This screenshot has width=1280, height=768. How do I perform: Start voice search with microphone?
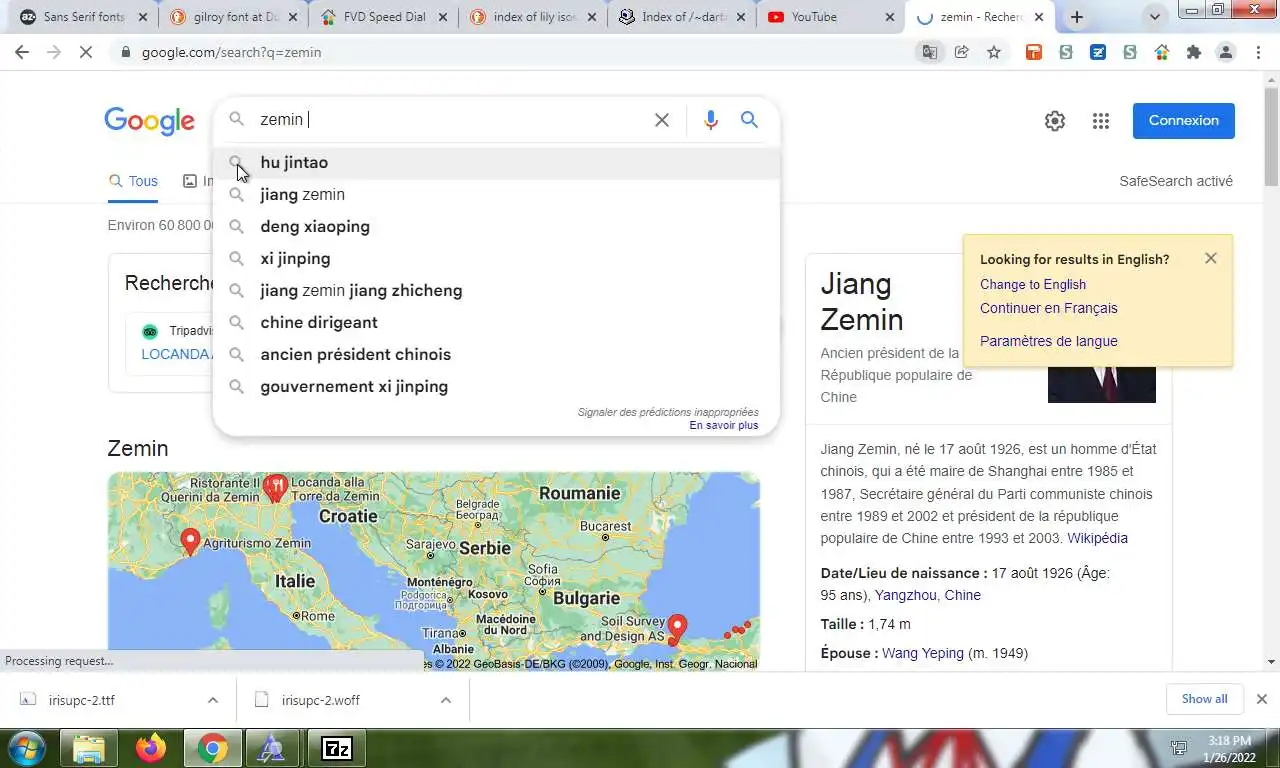click(711, 120)
